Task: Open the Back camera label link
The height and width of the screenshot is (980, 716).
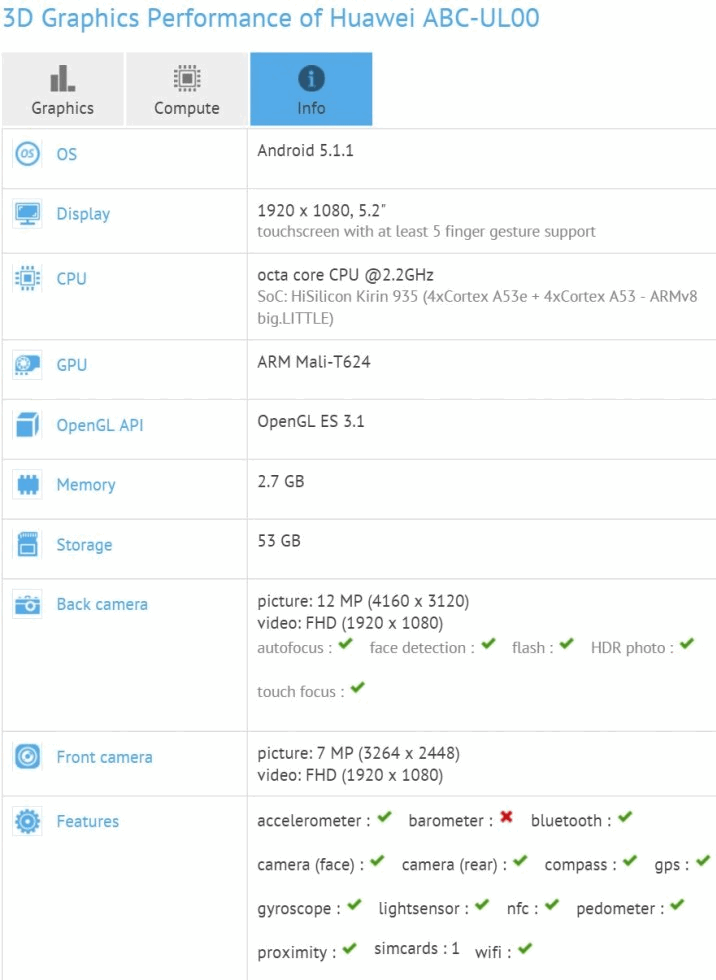Action: point(102,604)
